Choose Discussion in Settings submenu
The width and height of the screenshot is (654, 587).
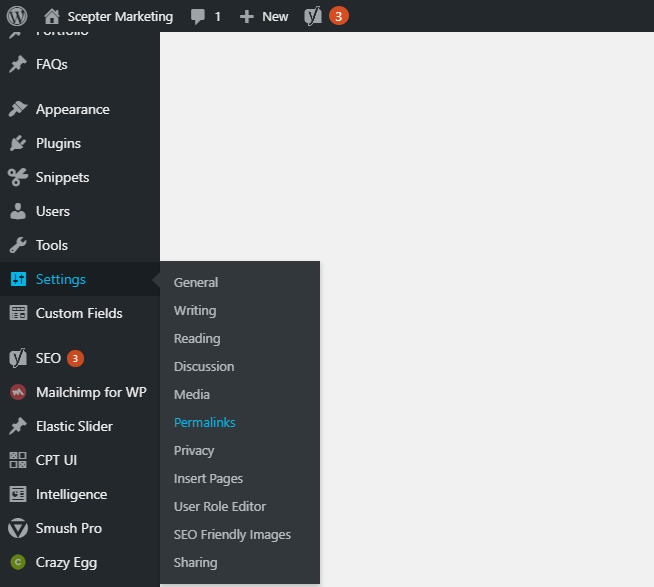[204, 366]
